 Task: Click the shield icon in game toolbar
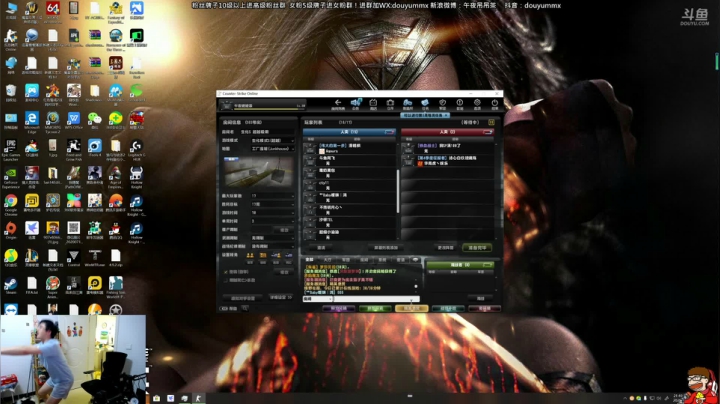pos(442,103)
